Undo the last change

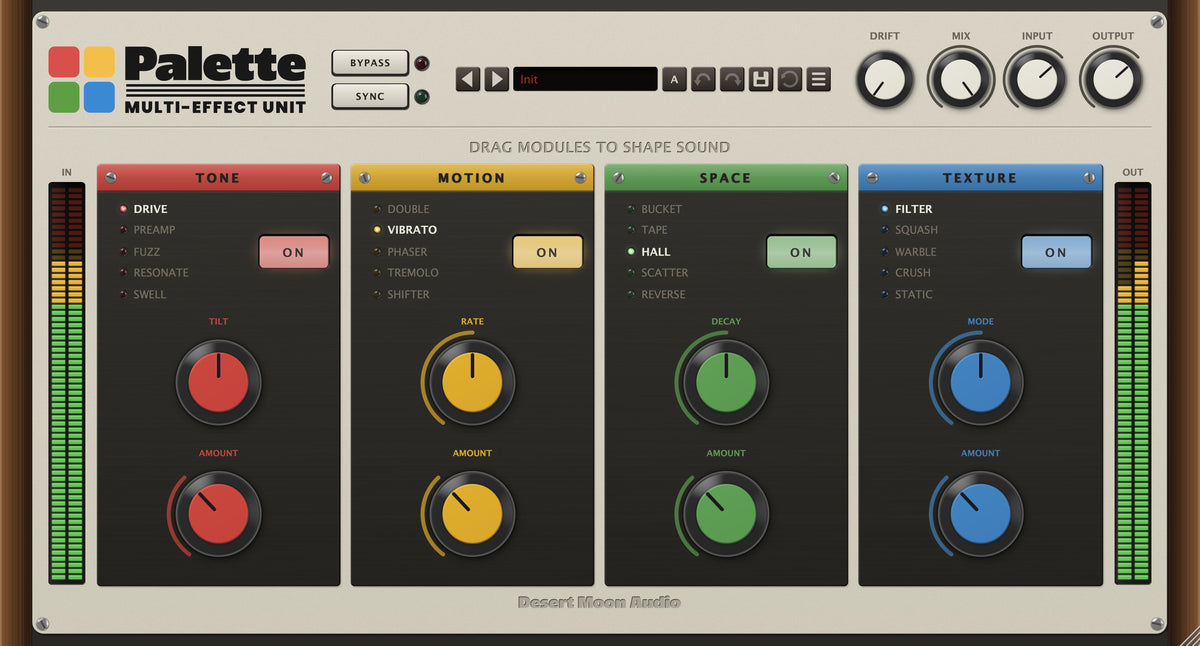coord(703,79)
